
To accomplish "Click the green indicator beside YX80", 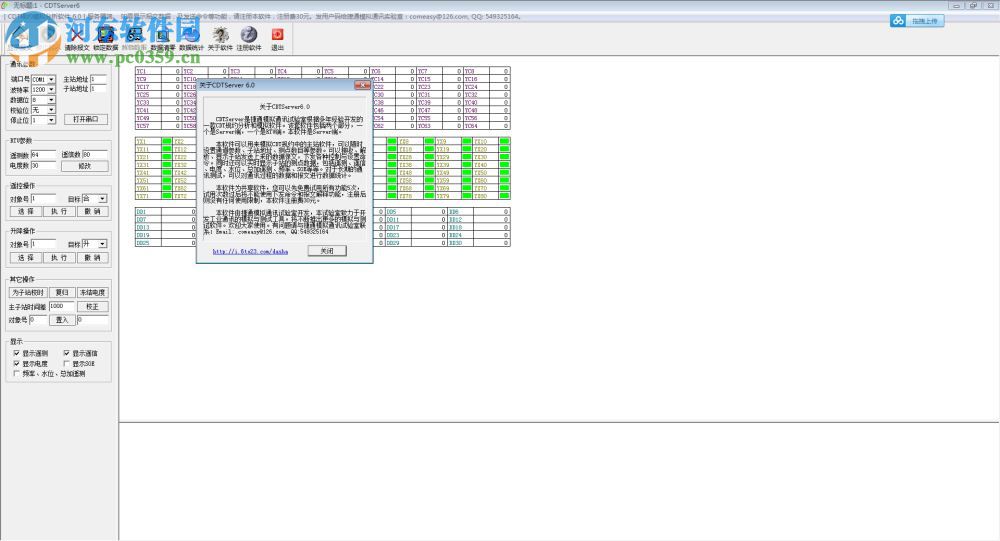I will [x=504, y=196].
